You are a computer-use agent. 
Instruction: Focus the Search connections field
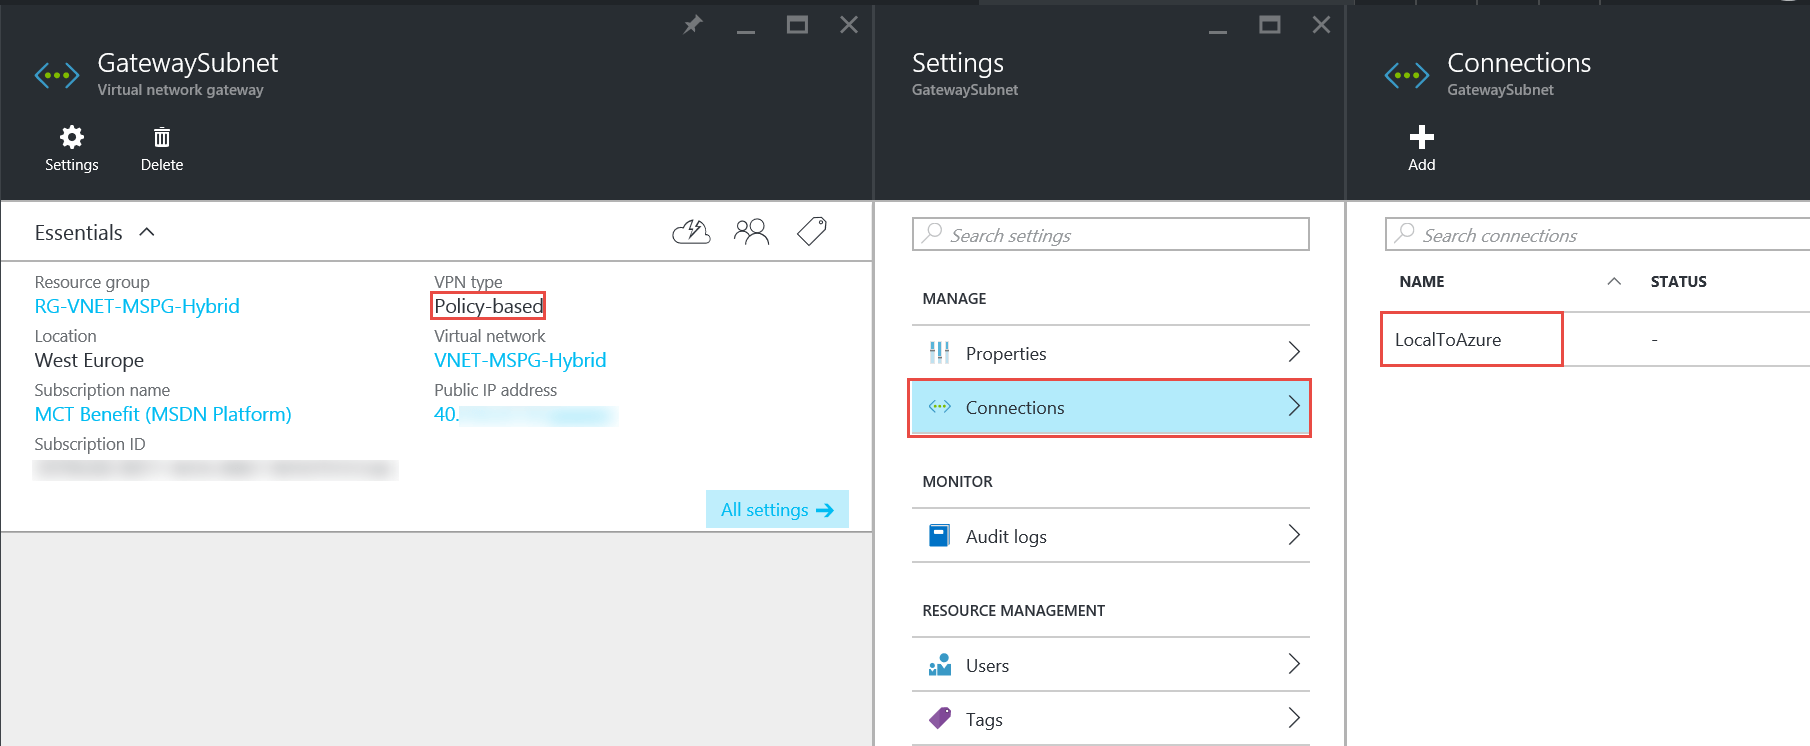click(1598, 234)
